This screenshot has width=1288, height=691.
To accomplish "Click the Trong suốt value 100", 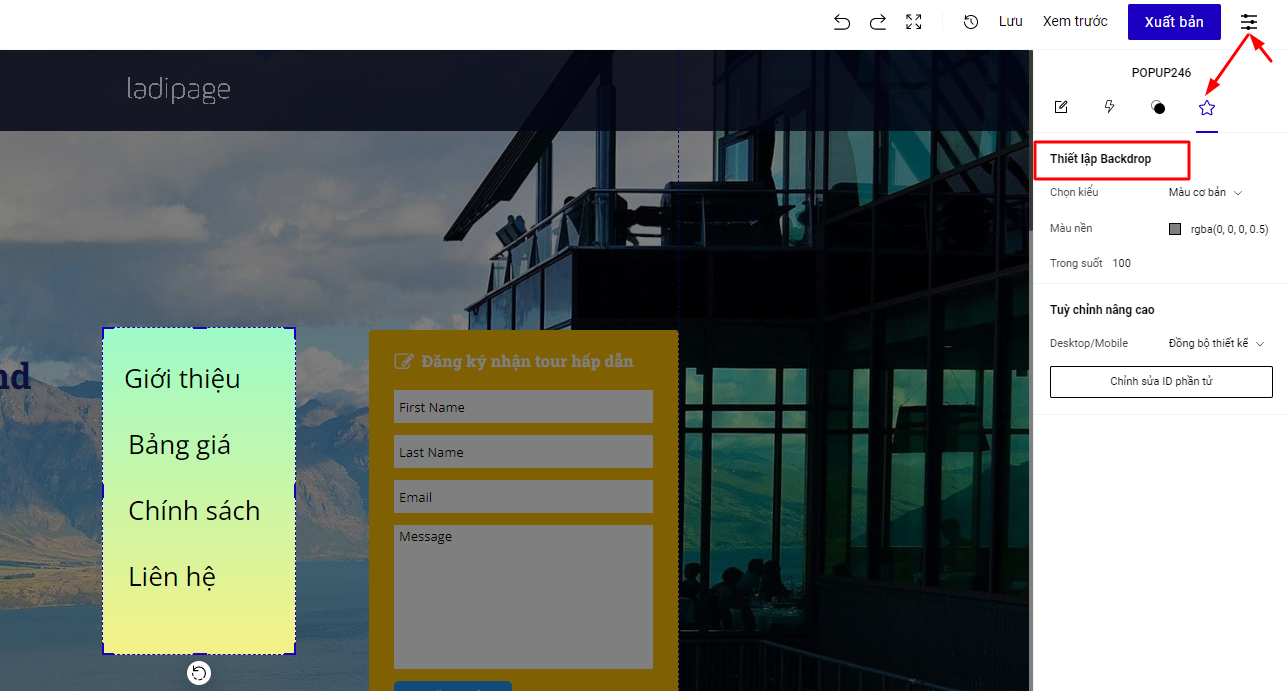I will point(1121,264).
